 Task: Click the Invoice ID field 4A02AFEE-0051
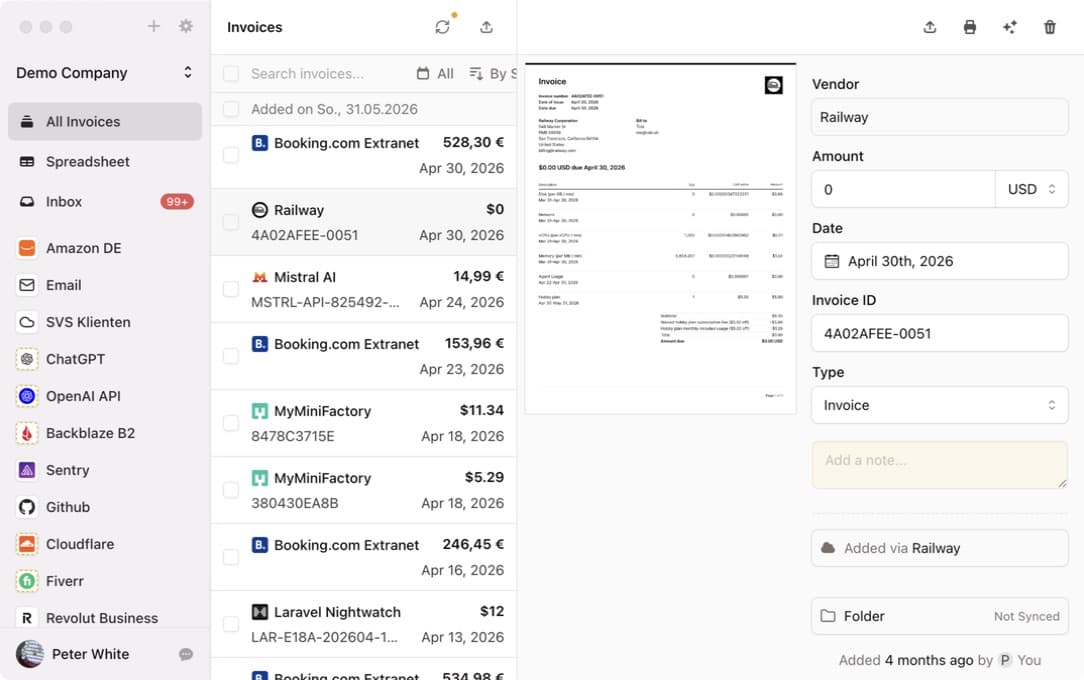[940, 333]
